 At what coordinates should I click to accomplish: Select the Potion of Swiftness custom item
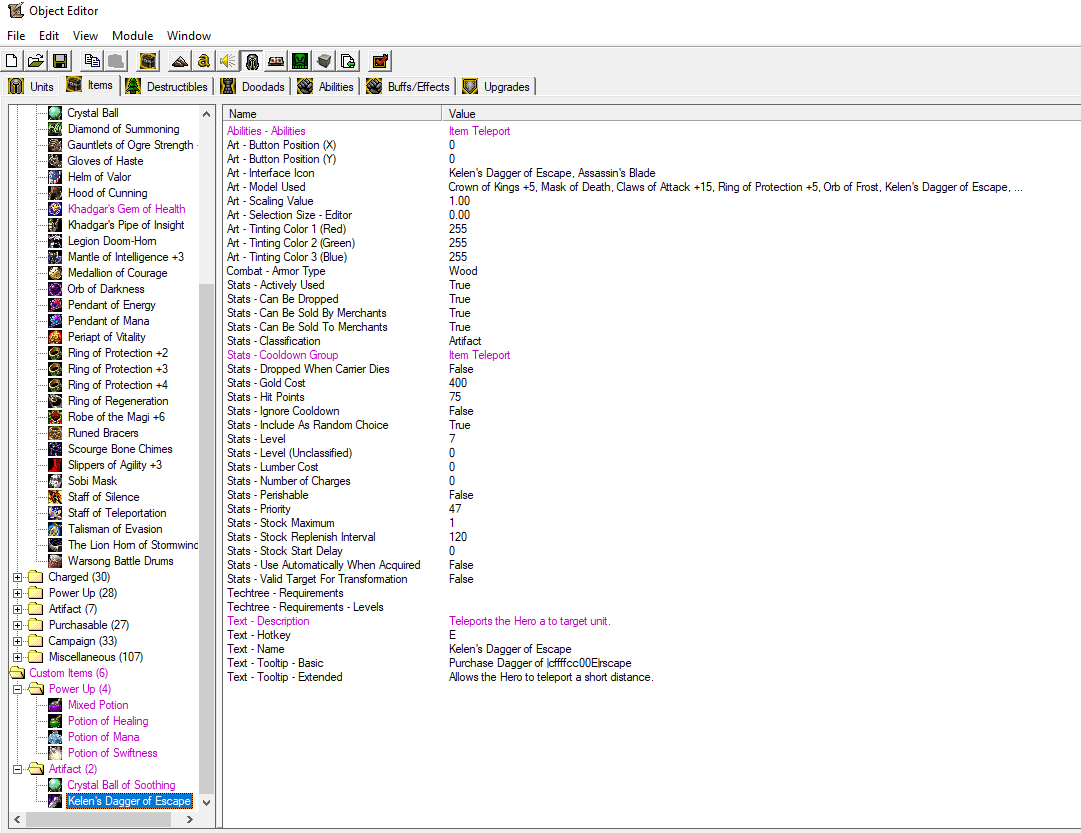112,753
